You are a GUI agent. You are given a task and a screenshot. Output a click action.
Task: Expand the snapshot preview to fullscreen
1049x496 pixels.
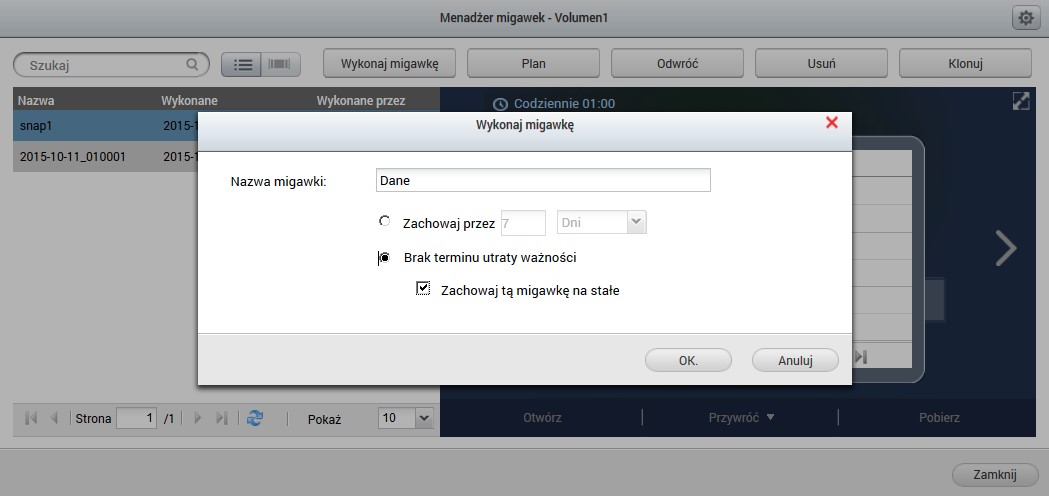point(1021,102)
